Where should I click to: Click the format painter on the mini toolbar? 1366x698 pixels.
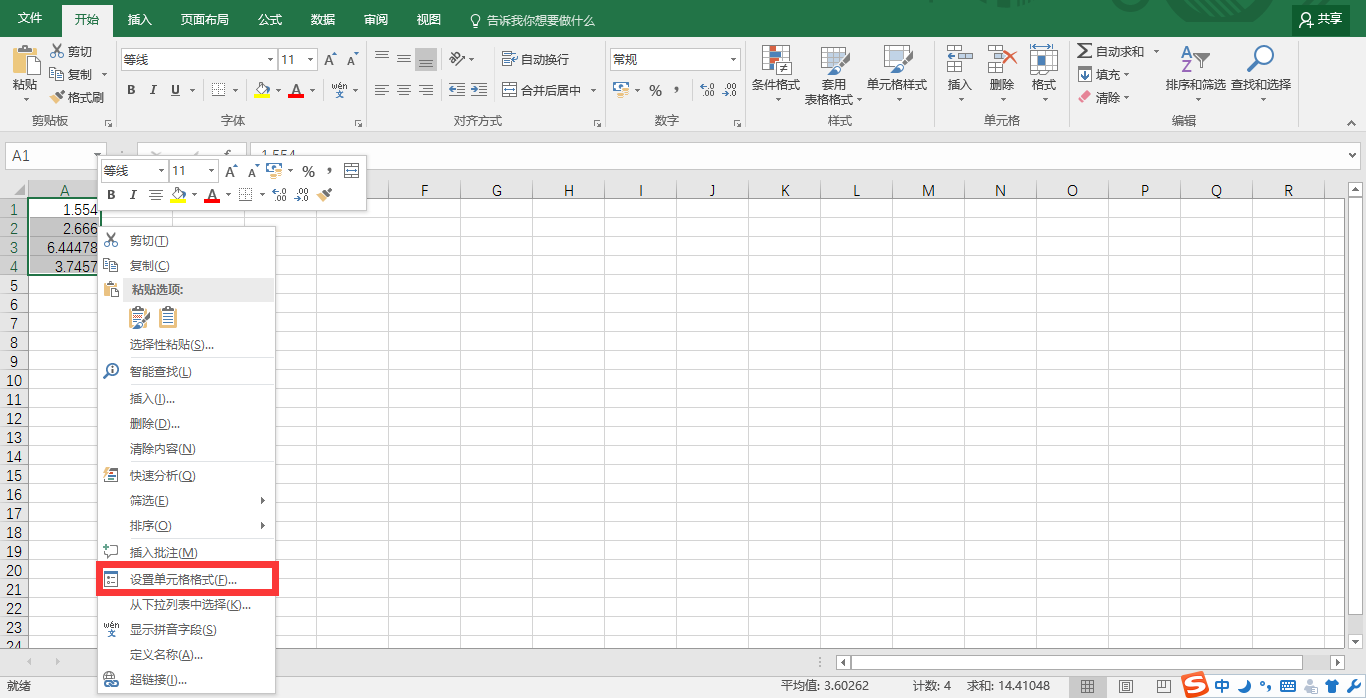(x=324, y=195)
